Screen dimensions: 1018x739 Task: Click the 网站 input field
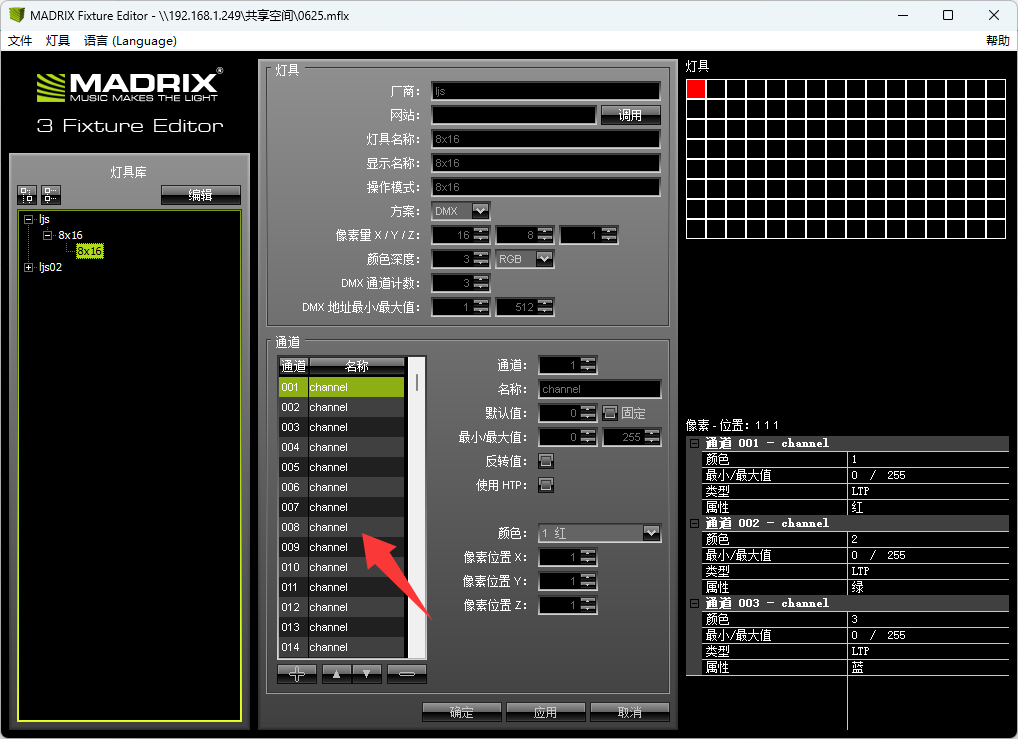click(x=514, y=115)
